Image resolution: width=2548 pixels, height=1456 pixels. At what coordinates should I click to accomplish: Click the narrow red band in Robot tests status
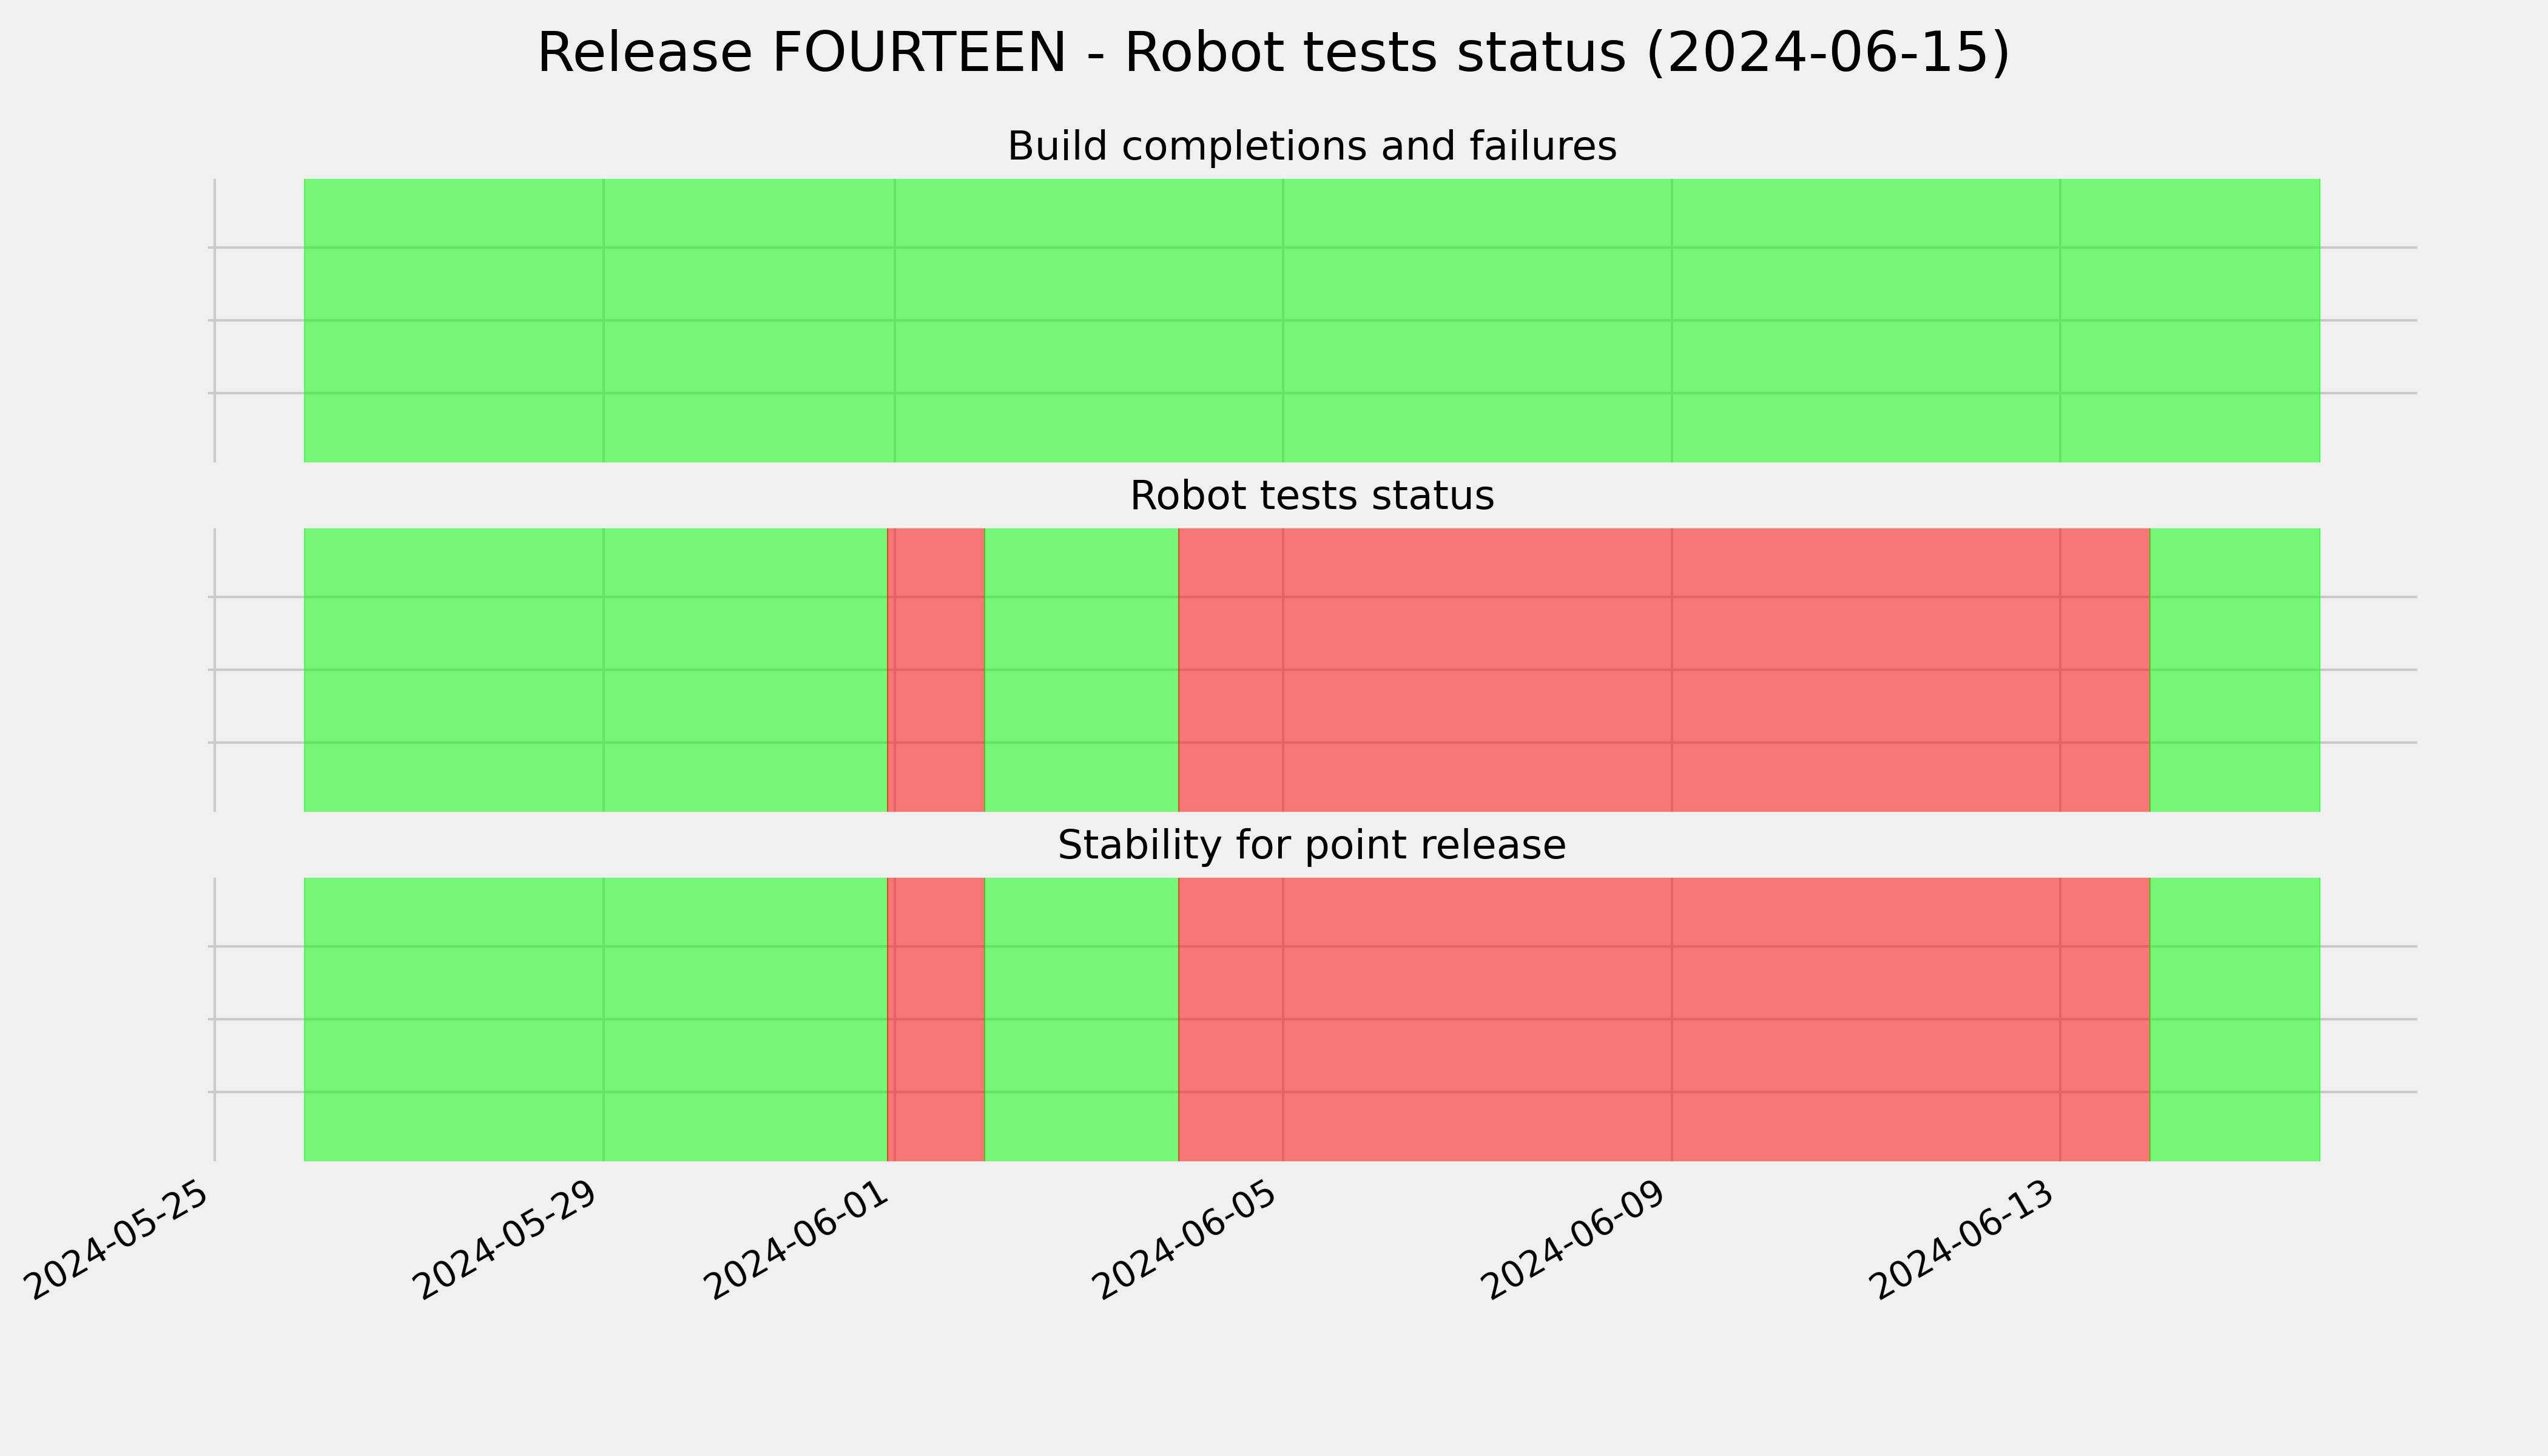pyautogui.click(x=936, y=670)
